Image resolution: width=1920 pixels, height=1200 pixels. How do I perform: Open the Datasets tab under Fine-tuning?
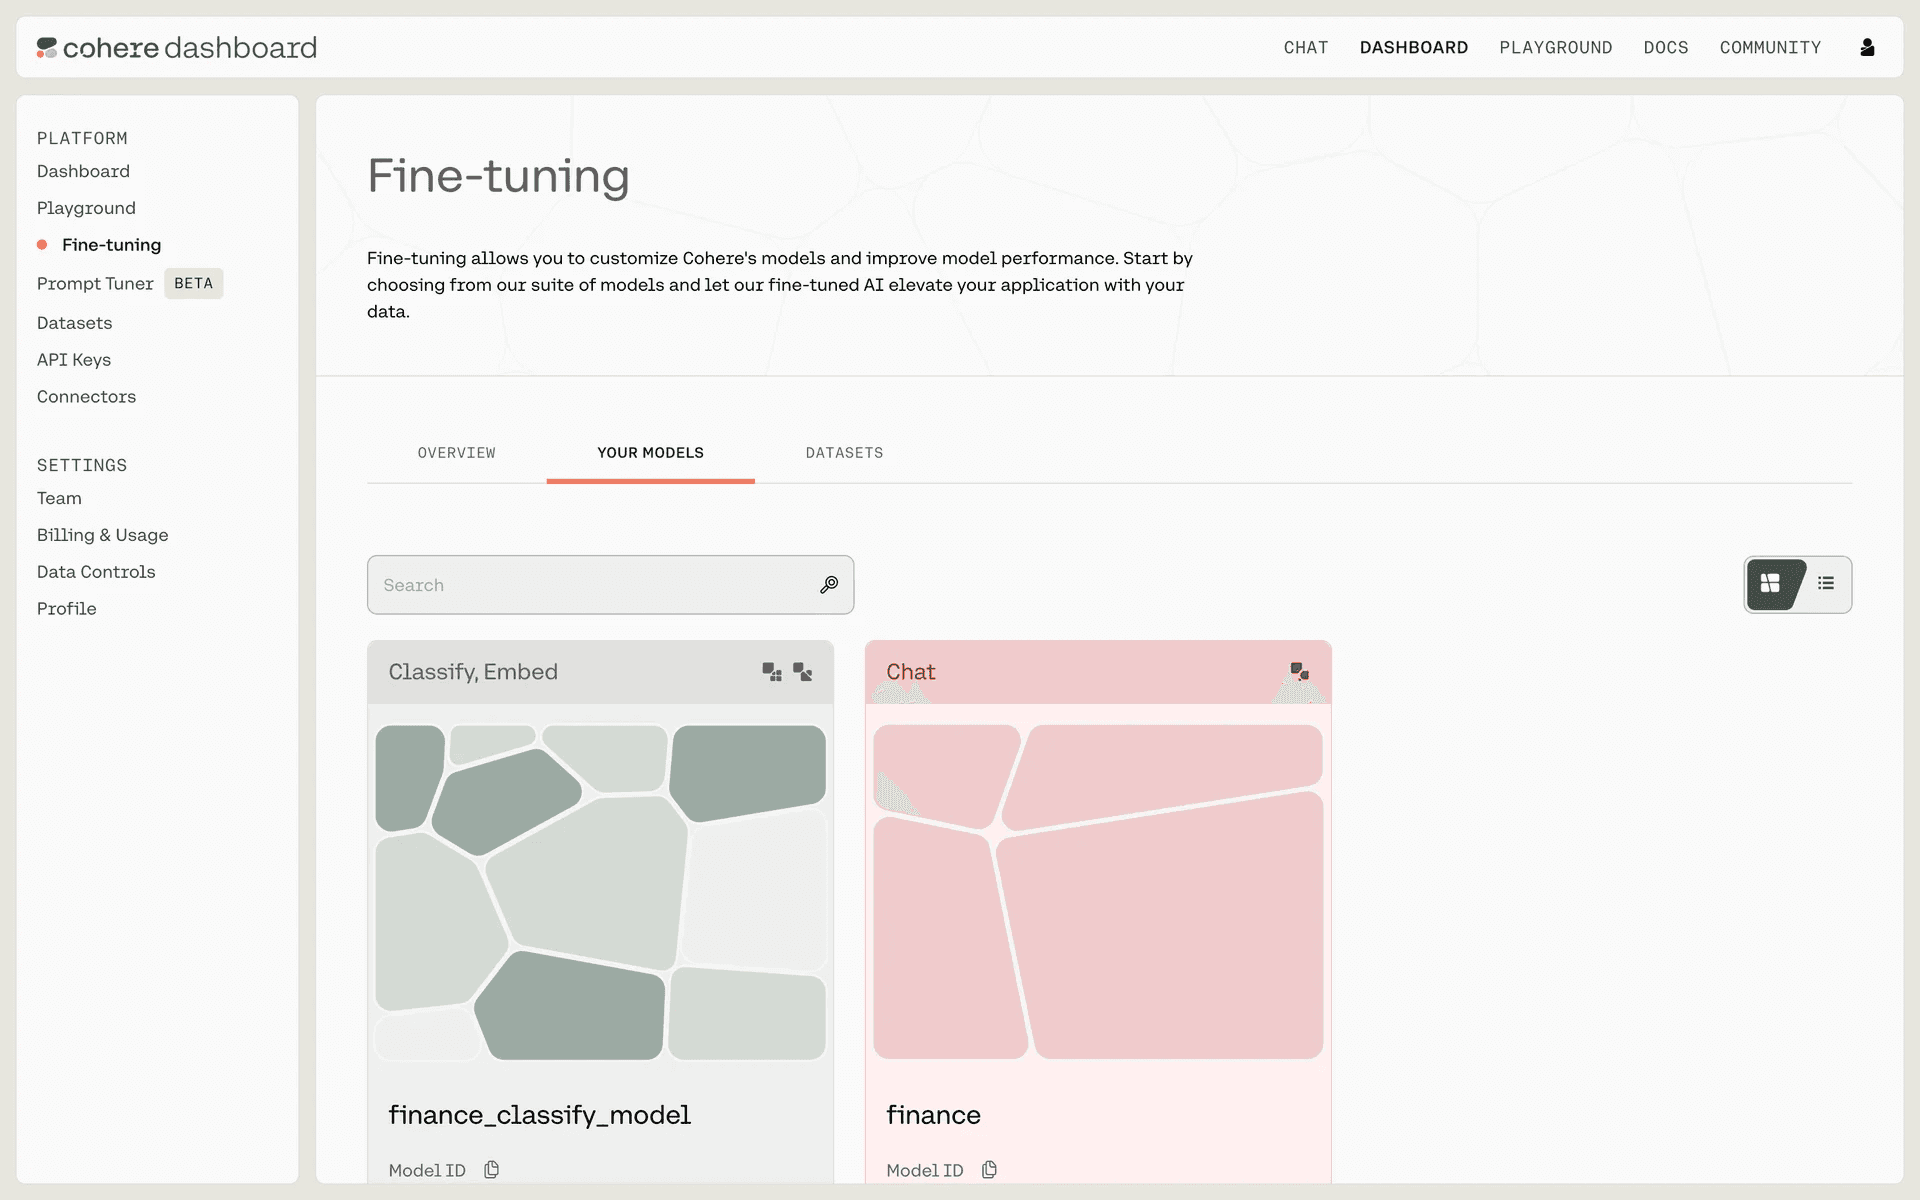tap(844, 453)
